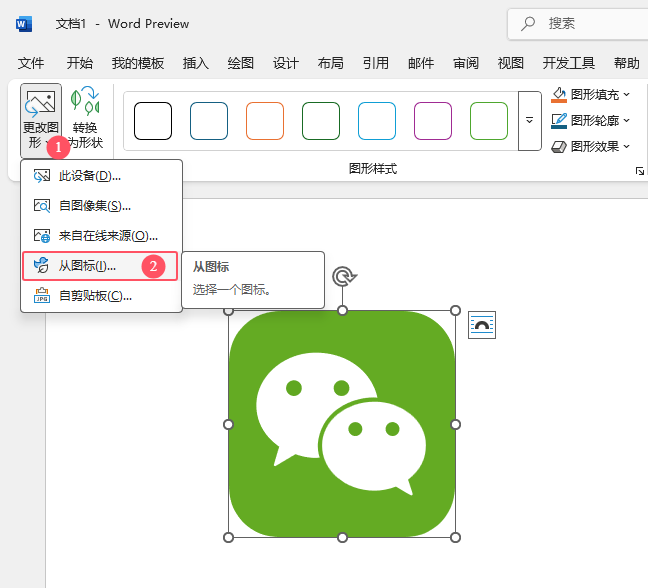The height and width of the screenshot is (588, 648).
Task: Switch to the Help (帮助) tab
Action: (x=627, y=63)
